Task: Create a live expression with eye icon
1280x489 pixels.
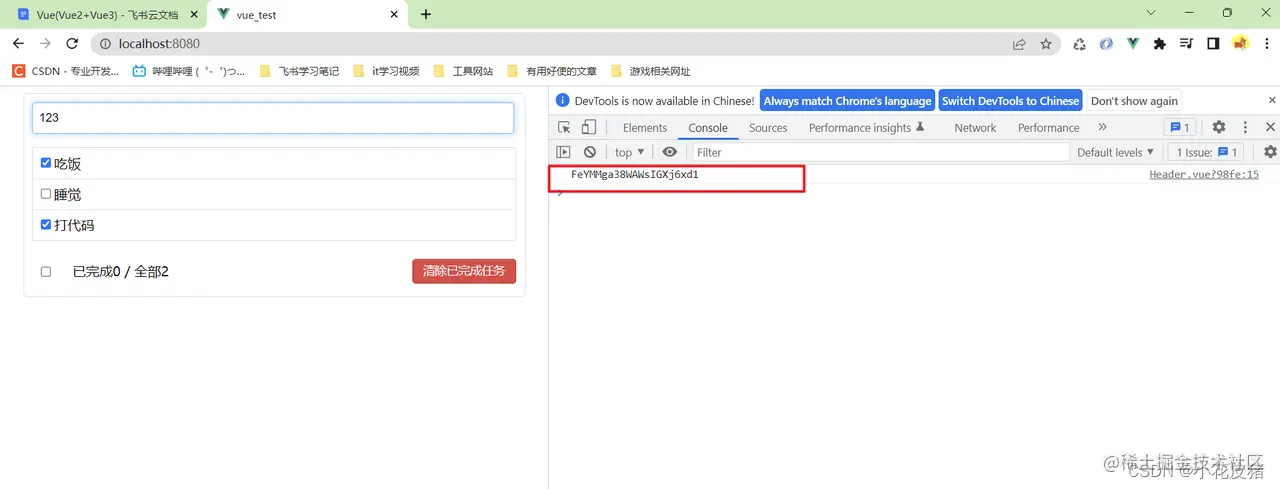Action: pos(669,152)
